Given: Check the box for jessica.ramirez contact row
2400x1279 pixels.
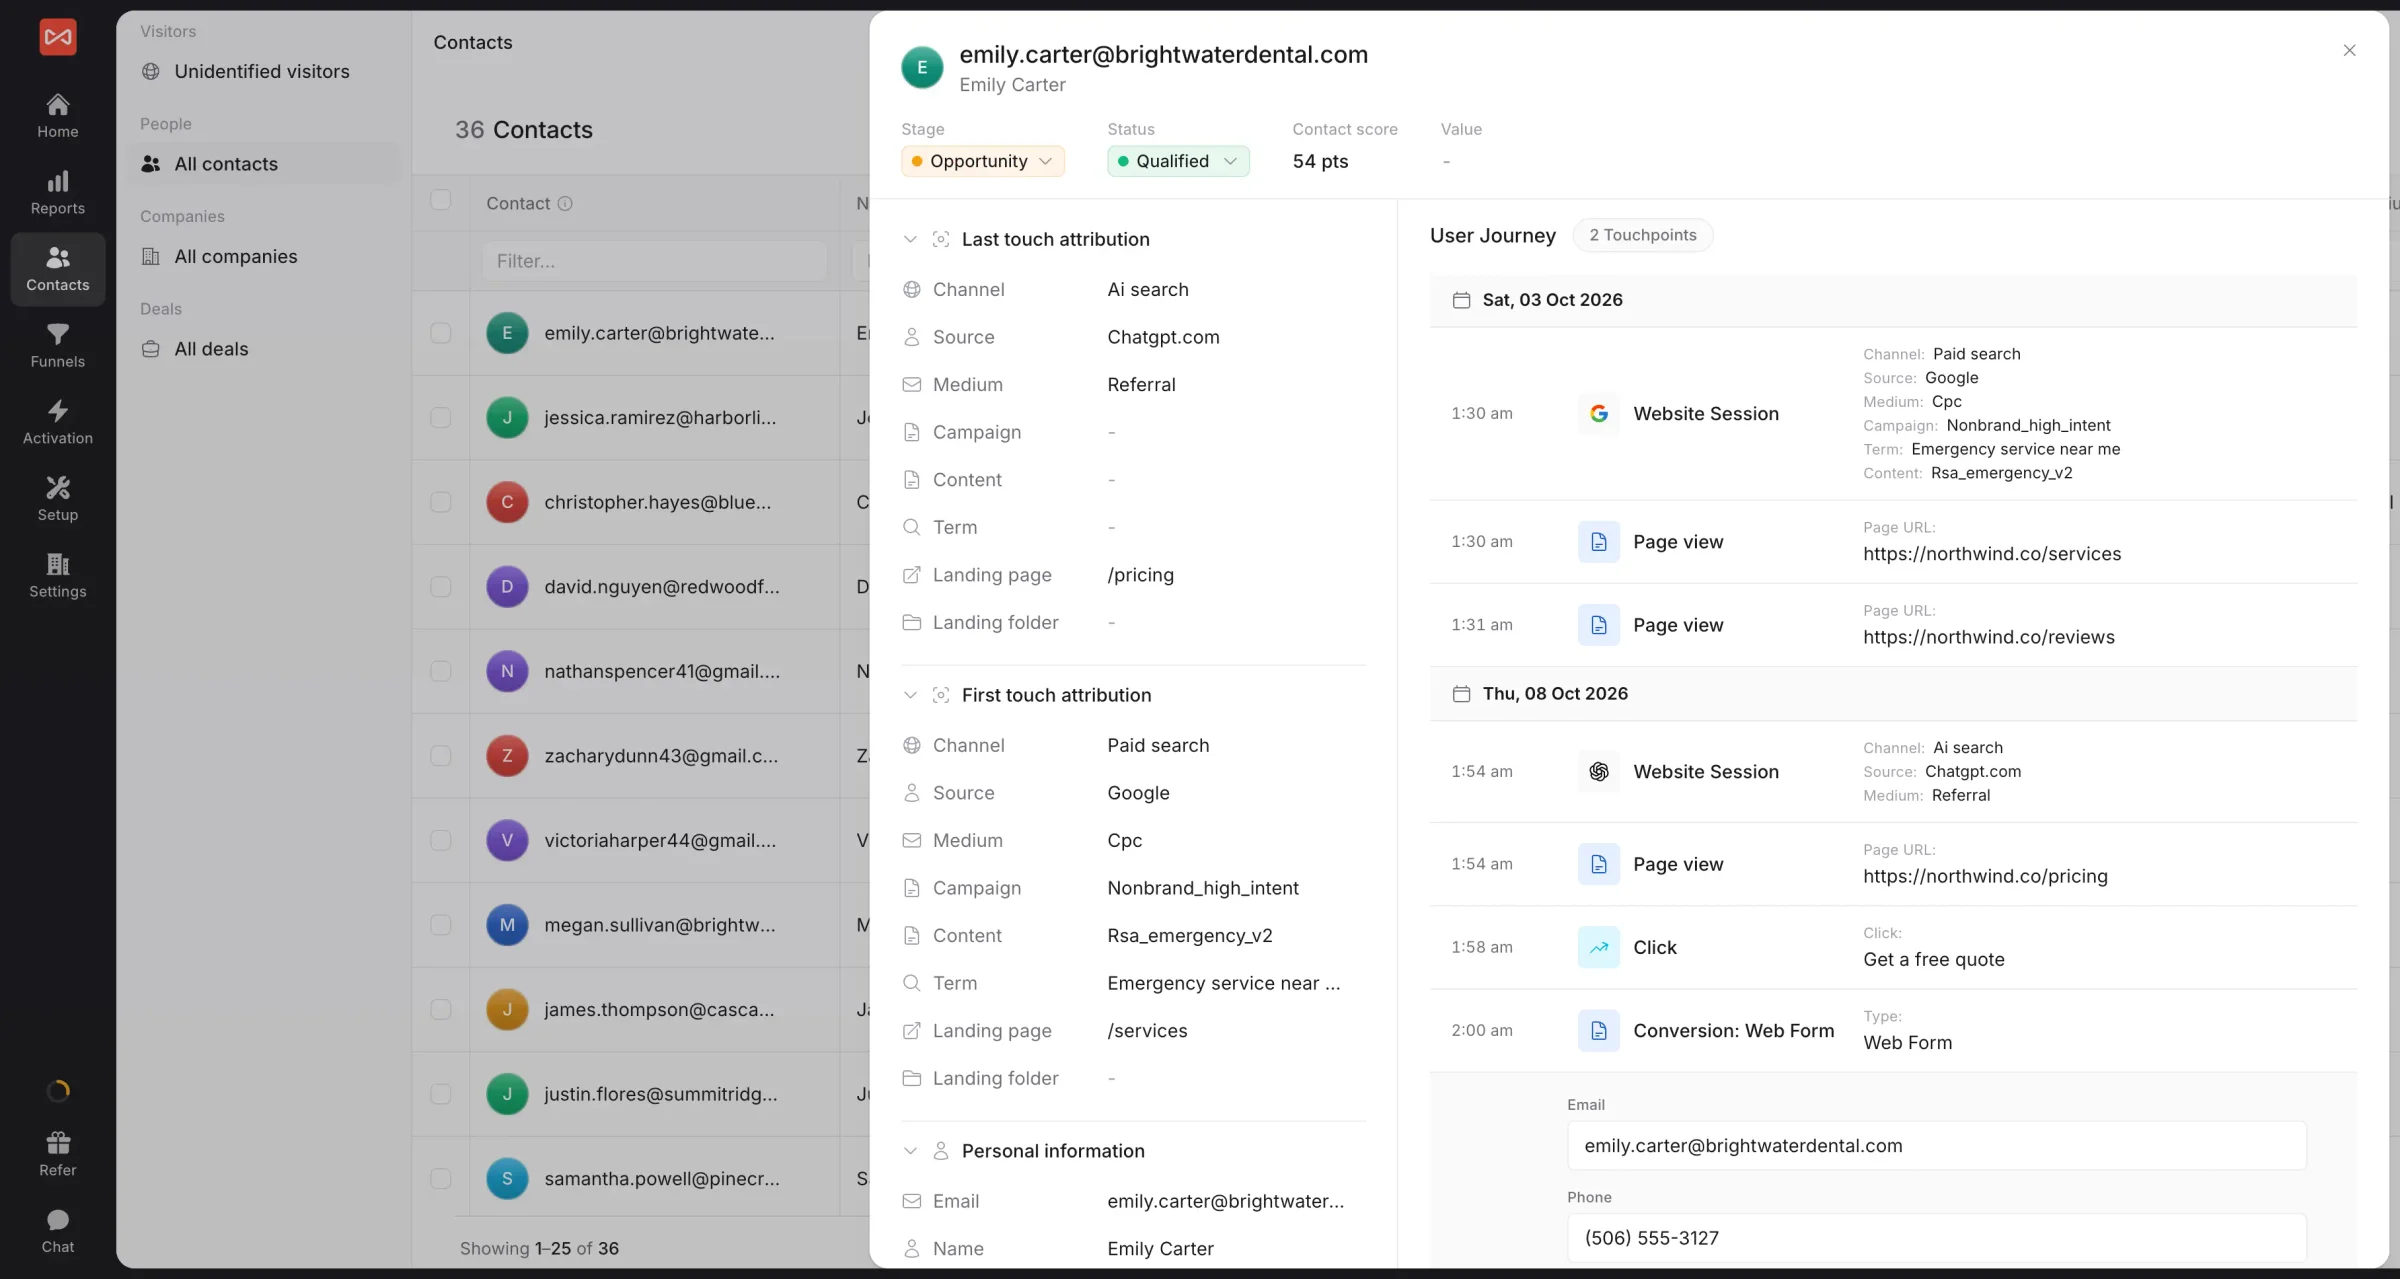Looking at the screenshot, I should (x=440, y=418).
